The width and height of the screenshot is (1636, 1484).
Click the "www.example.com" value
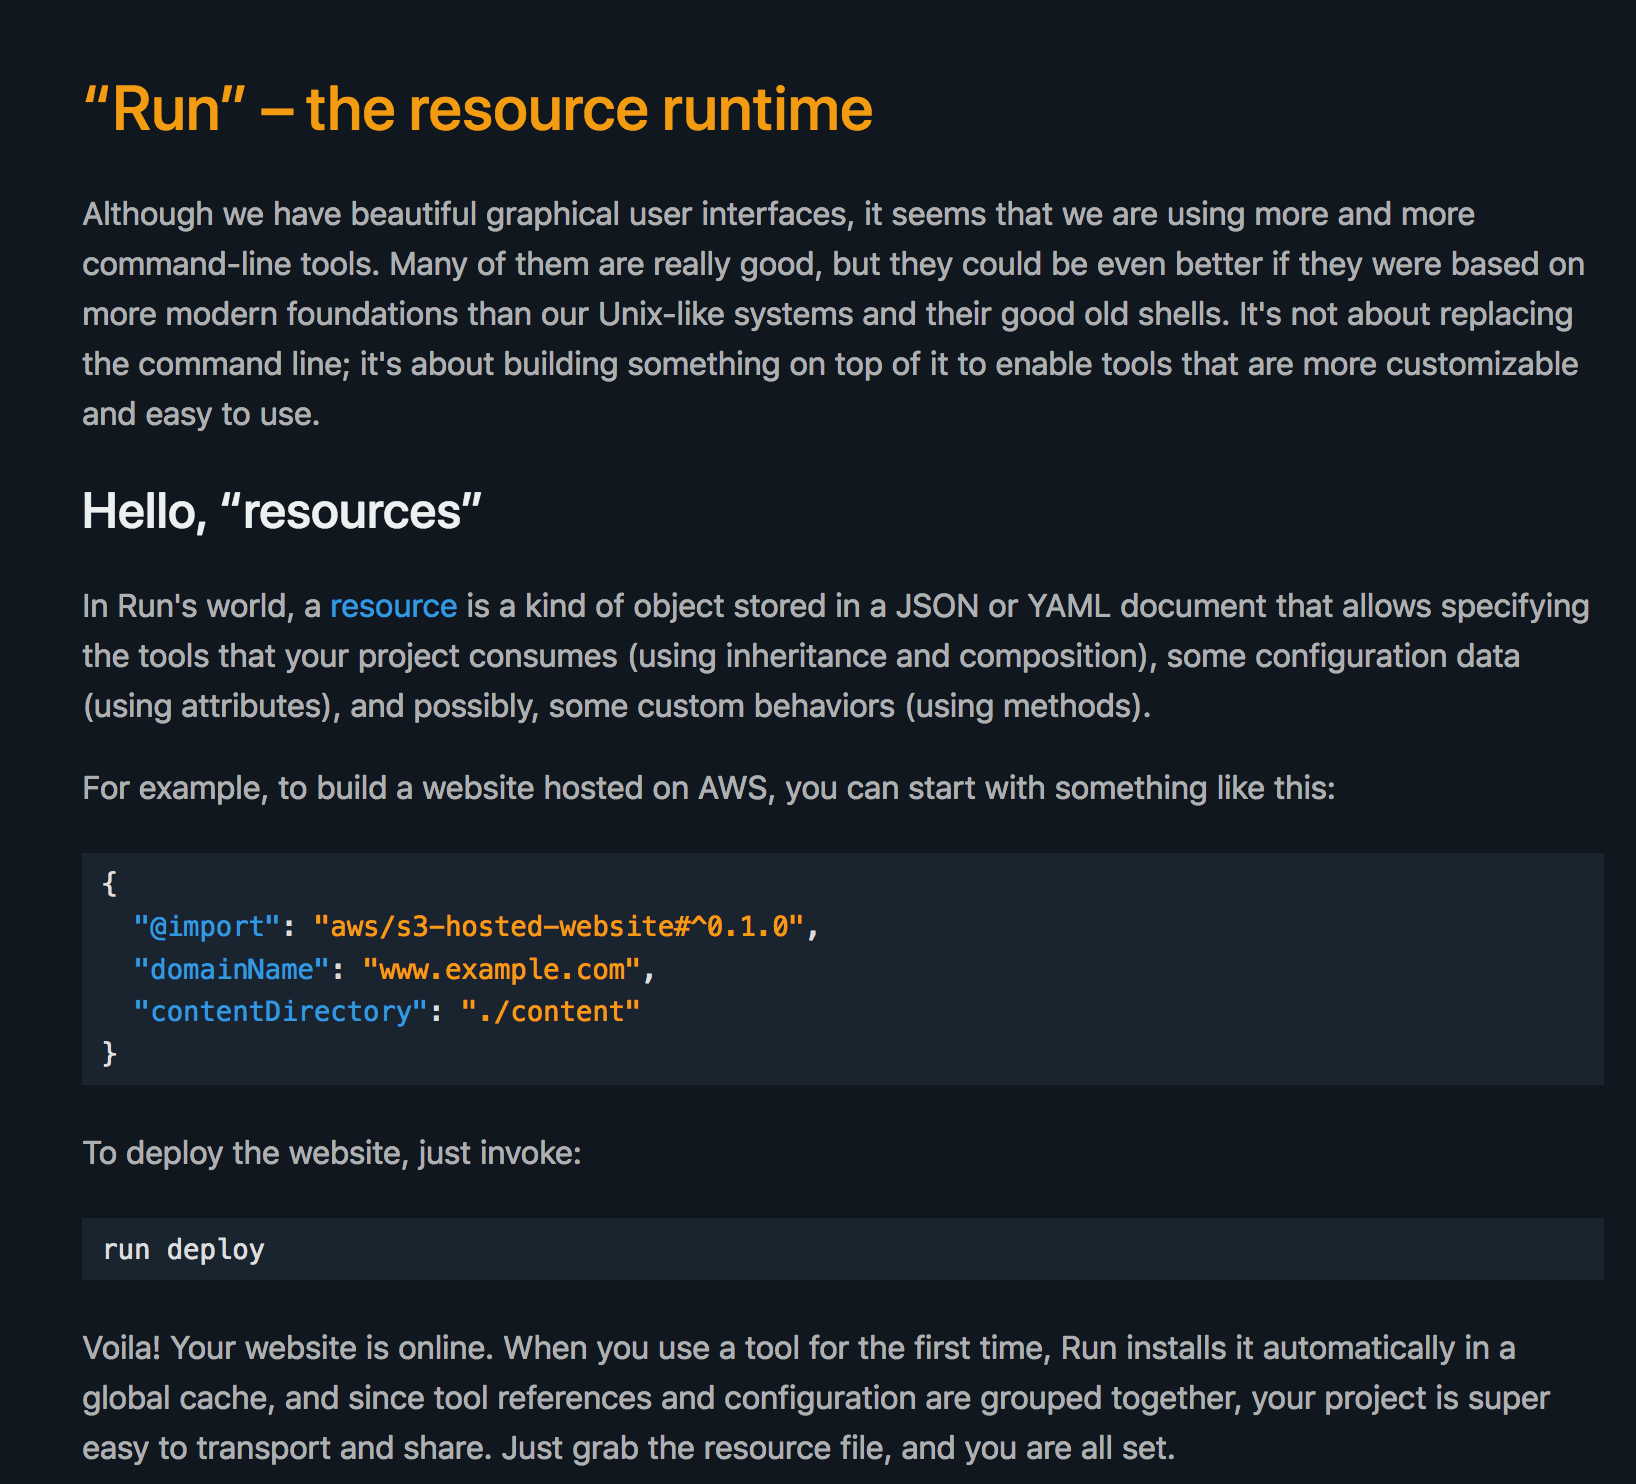tap(501, 970)
